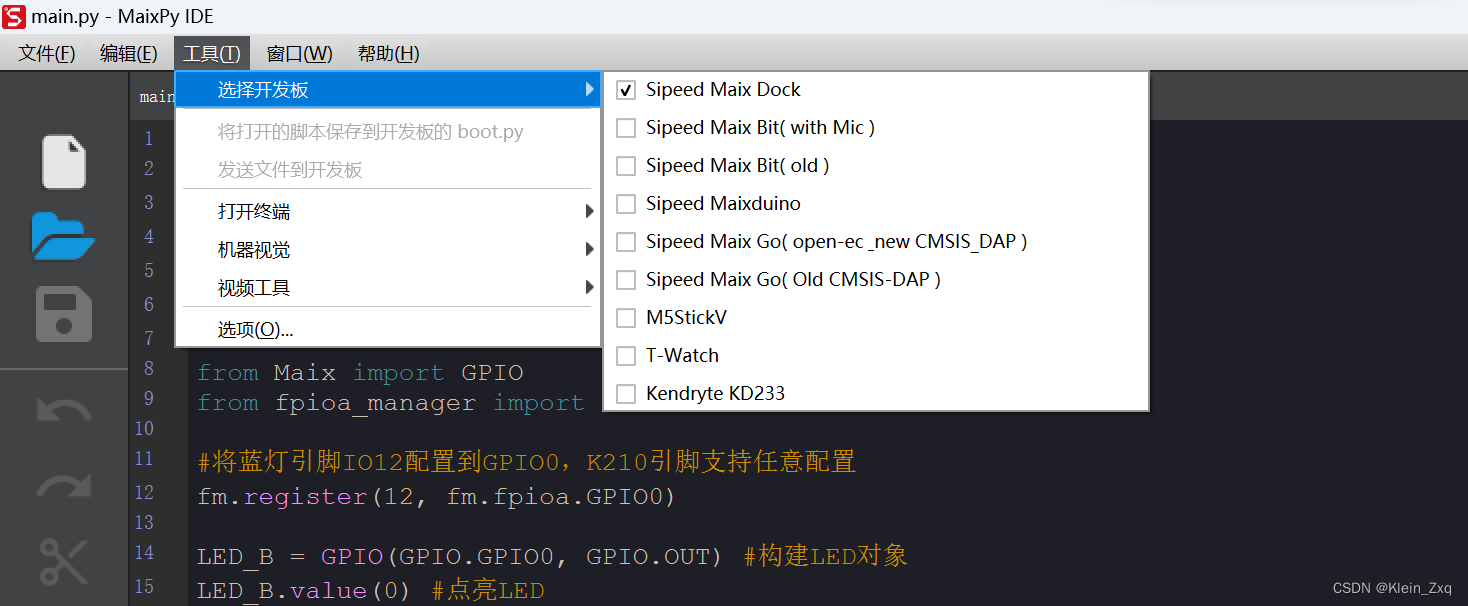This screenshot has height=606, width=1468.
Task: Open a file with the folder icon
Action: (63, 237)
